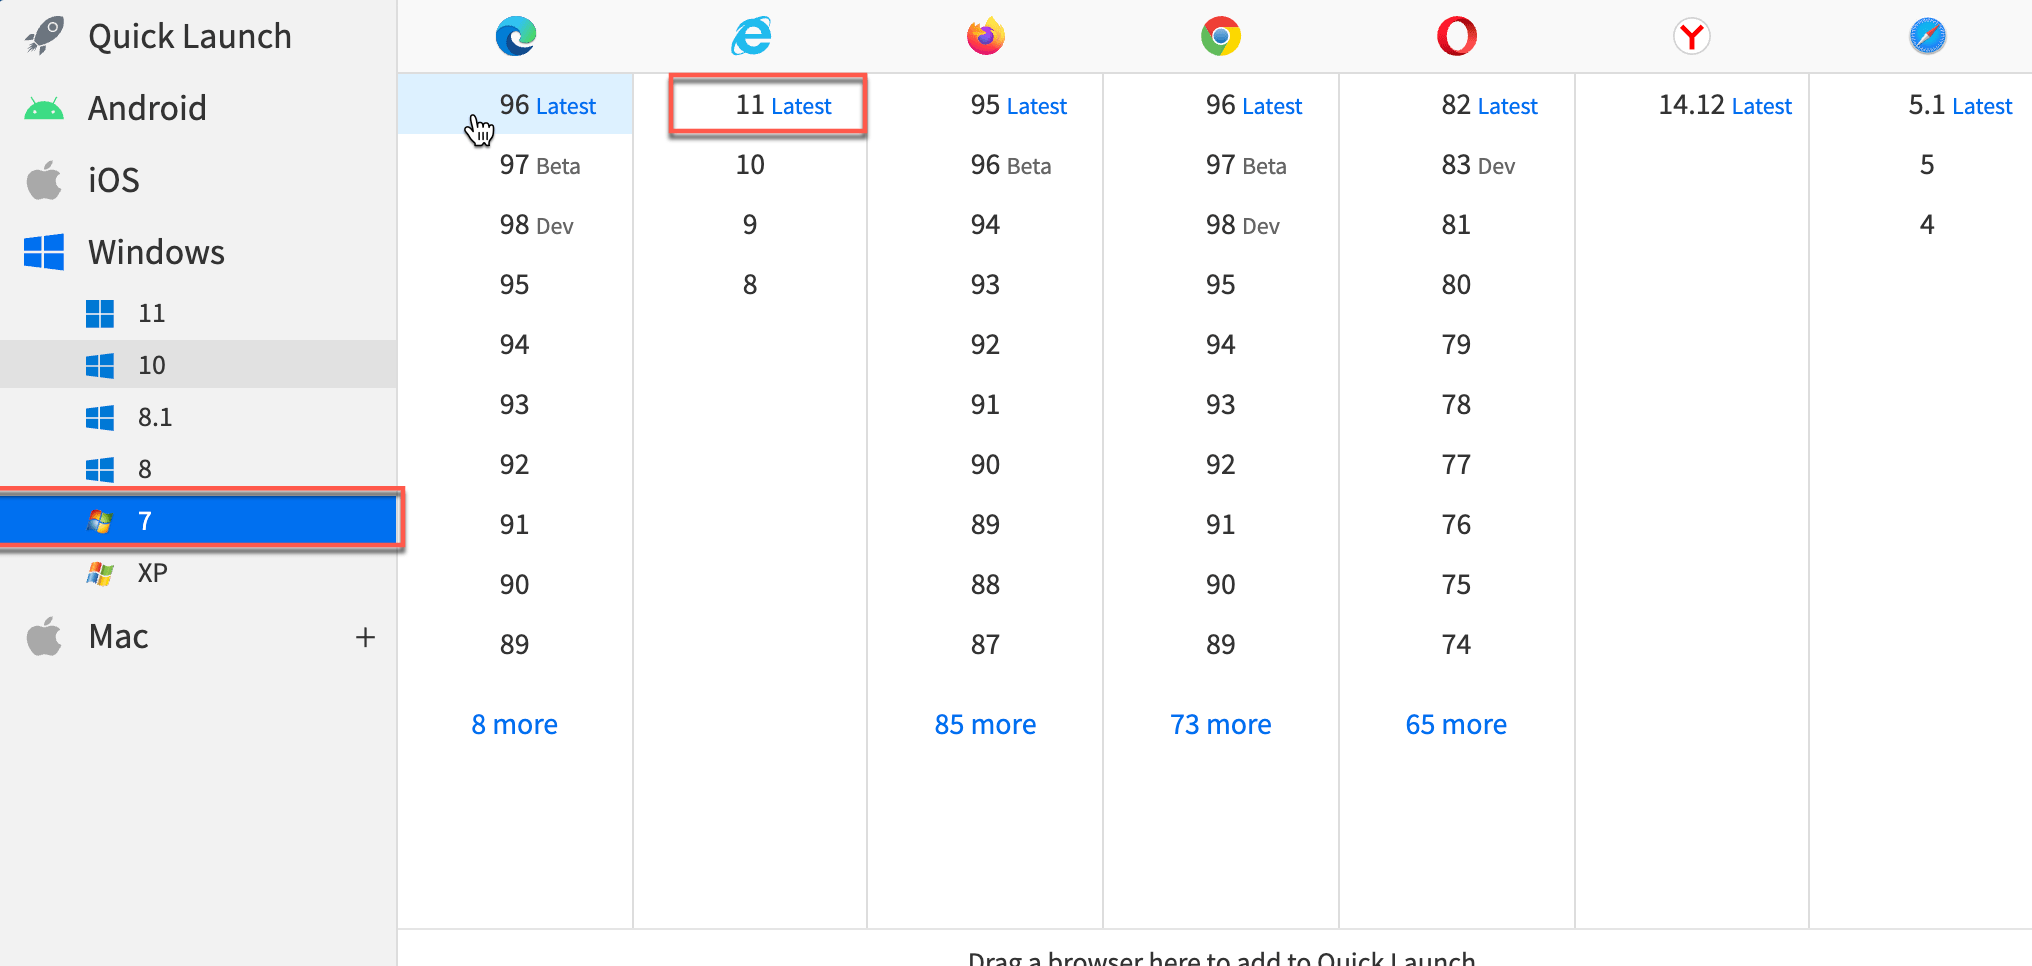Screen dimensions: 2032x966
Task: Click the Microsoft Edge browser icon
Action: [514, 35]
